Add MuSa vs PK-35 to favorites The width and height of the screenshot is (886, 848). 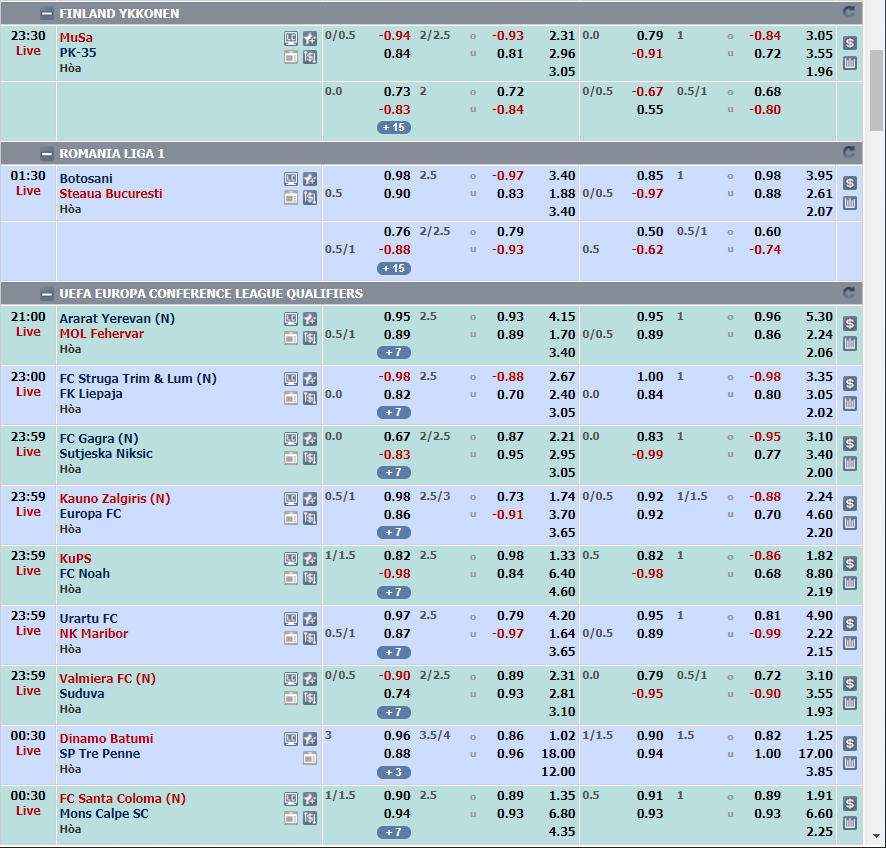click(310, 38)
